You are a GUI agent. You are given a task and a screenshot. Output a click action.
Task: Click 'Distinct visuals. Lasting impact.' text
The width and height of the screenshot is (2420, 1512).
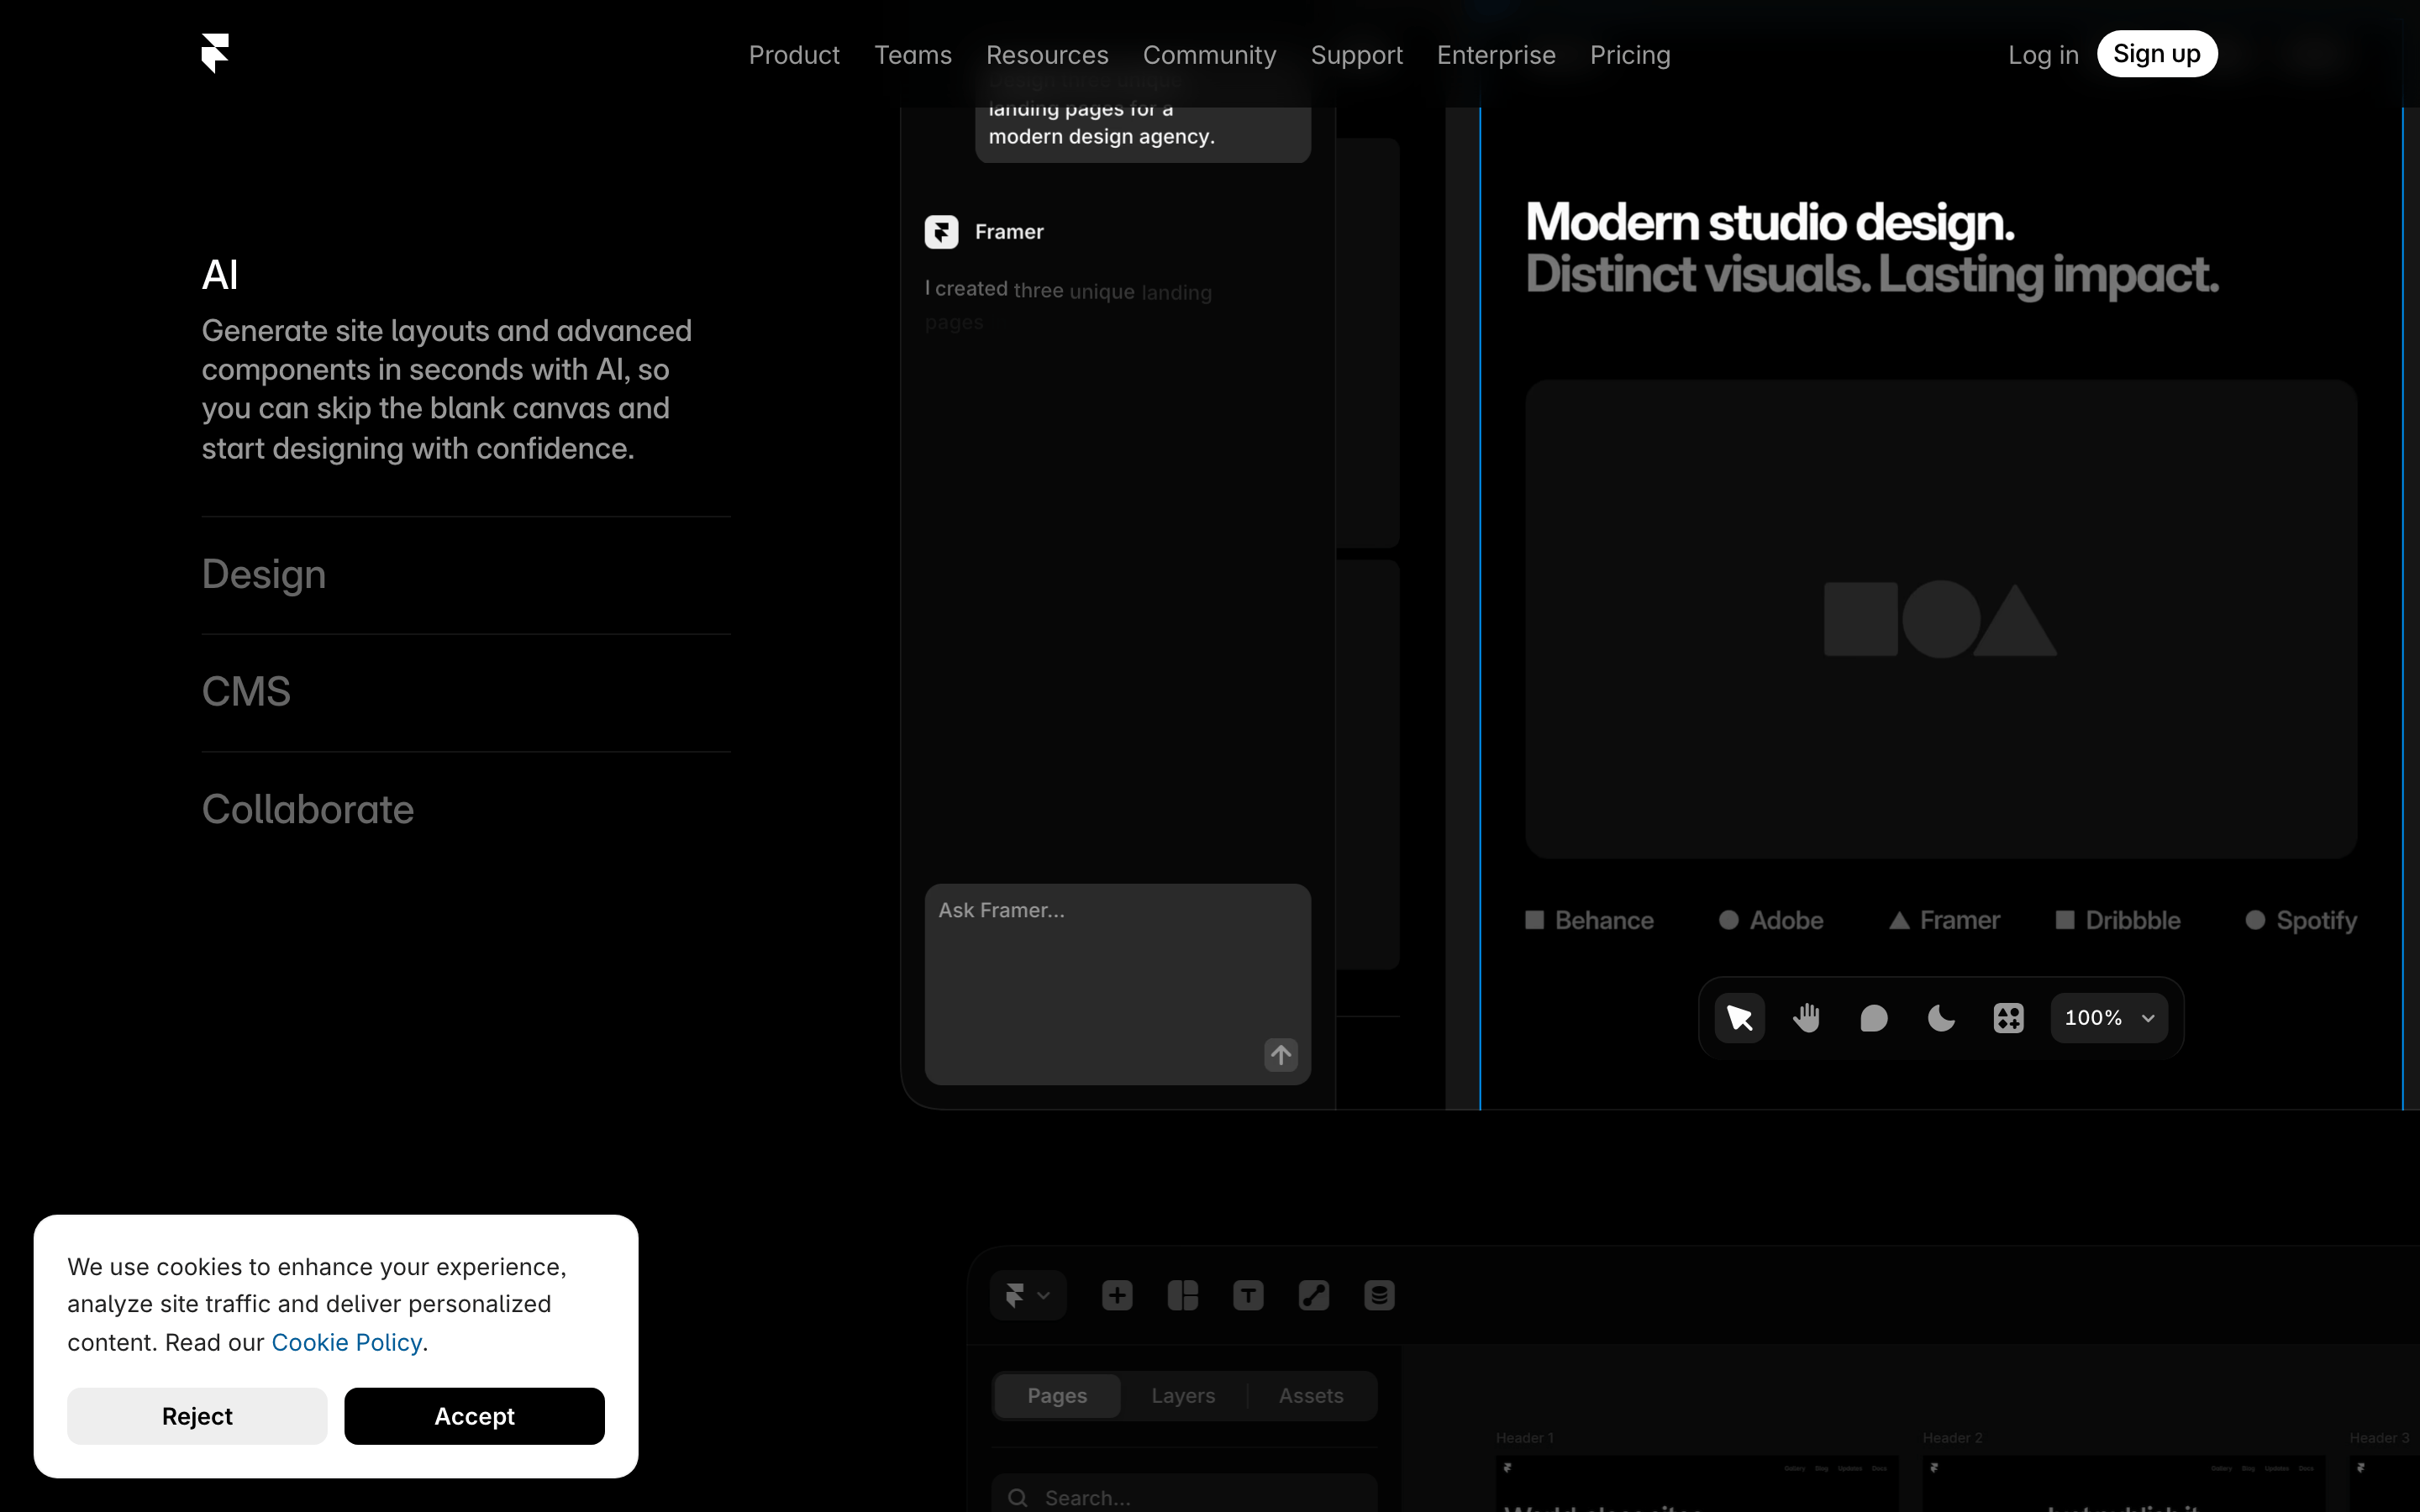(1871, 275)
